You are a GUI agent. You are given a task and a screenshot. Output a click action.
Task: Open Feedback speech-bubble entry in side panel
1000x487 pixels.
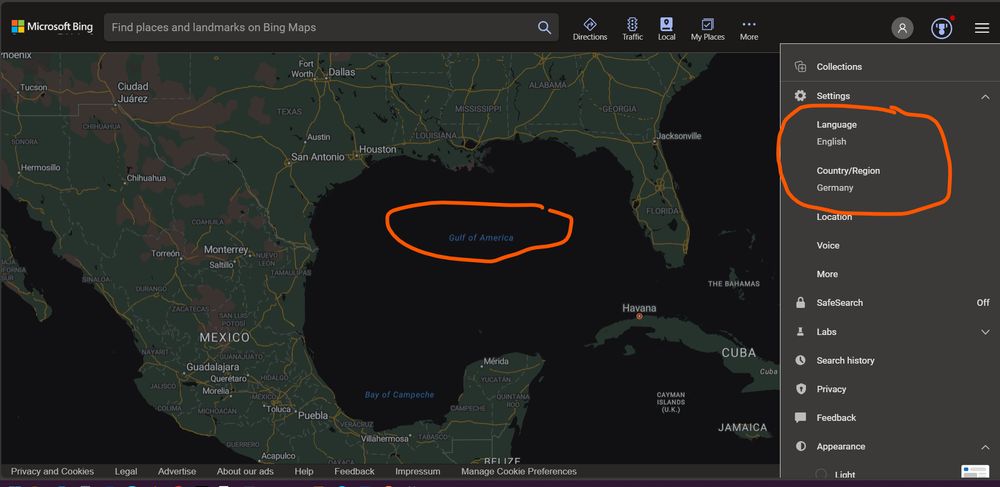pyautogui.click(x=836, y=418)
